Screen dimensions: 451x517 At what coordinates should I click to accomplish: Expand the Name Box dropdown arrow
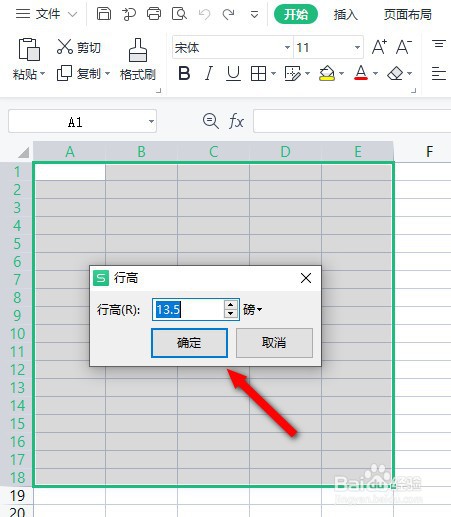tap(151, 121)
